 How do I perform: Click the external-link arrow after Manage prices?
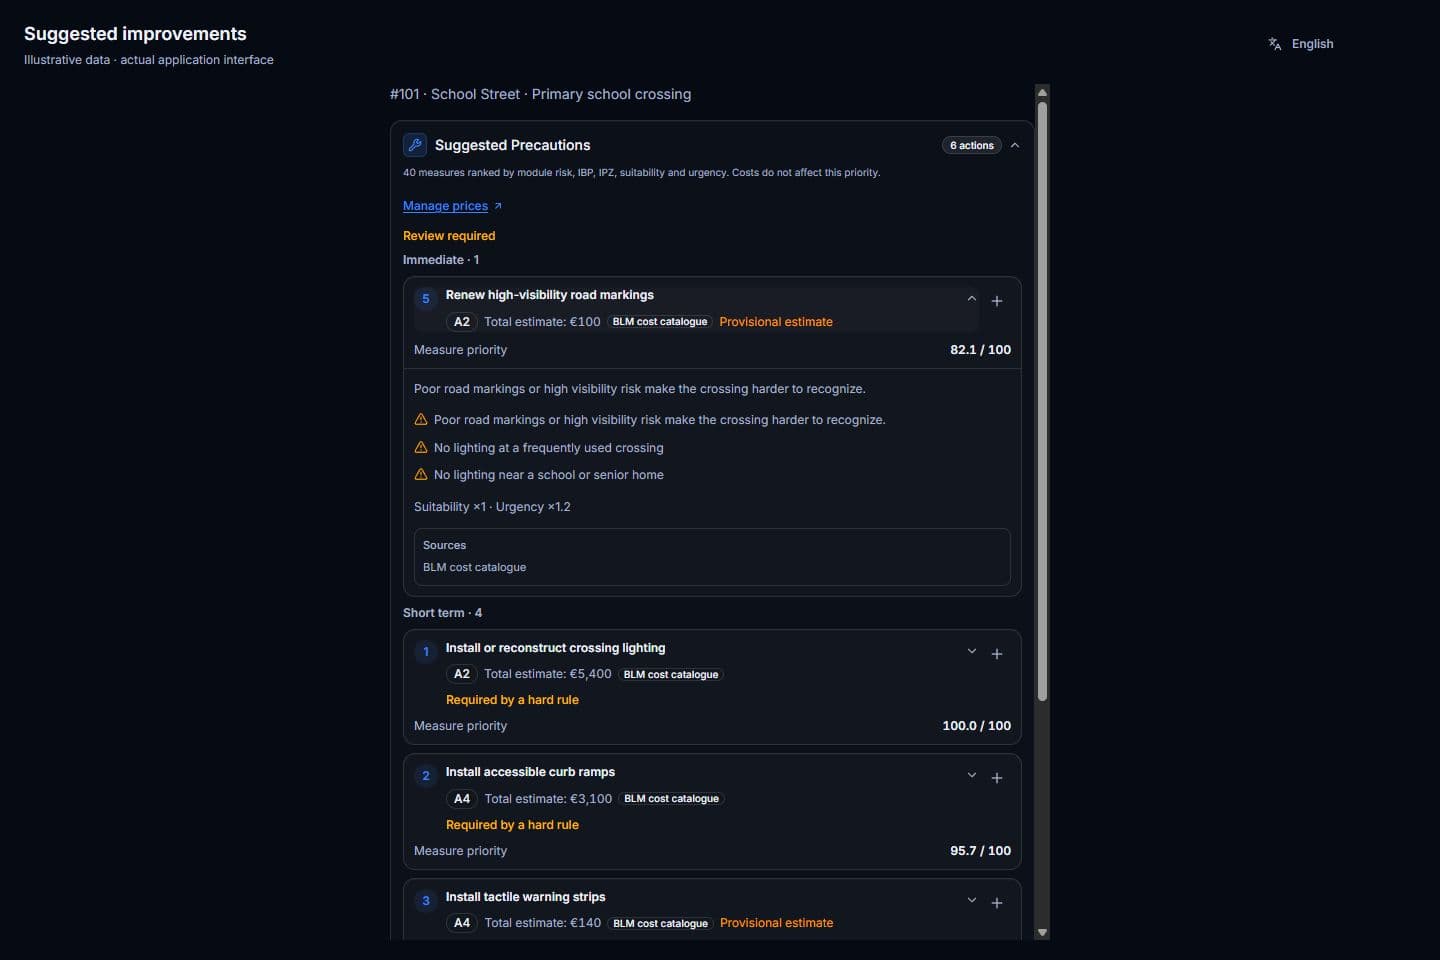[498, 206]
